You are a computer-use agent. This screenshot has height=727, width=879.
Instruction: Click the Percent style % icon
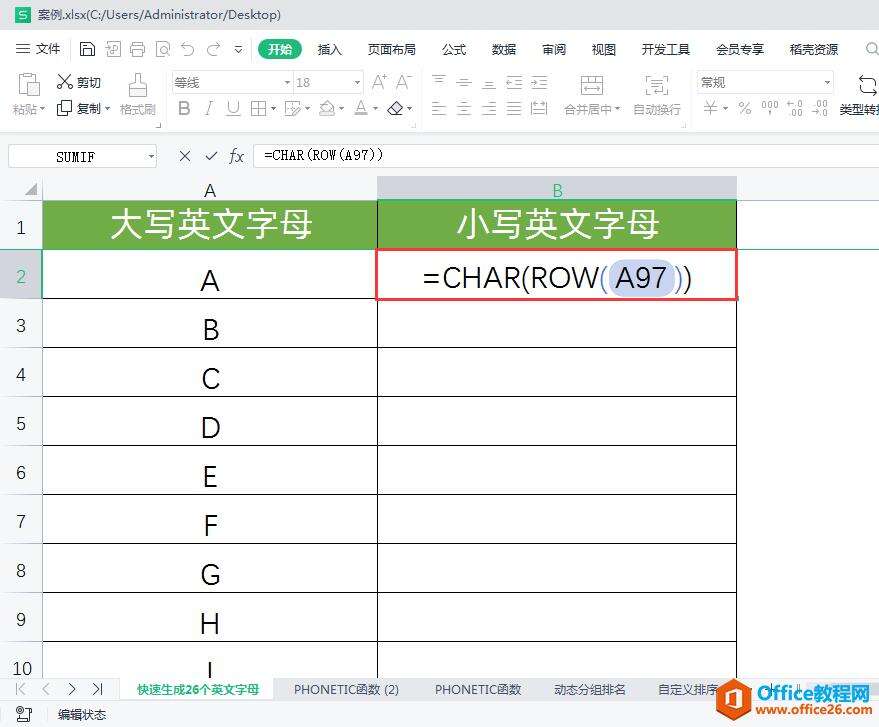click(x=744, y=108)
